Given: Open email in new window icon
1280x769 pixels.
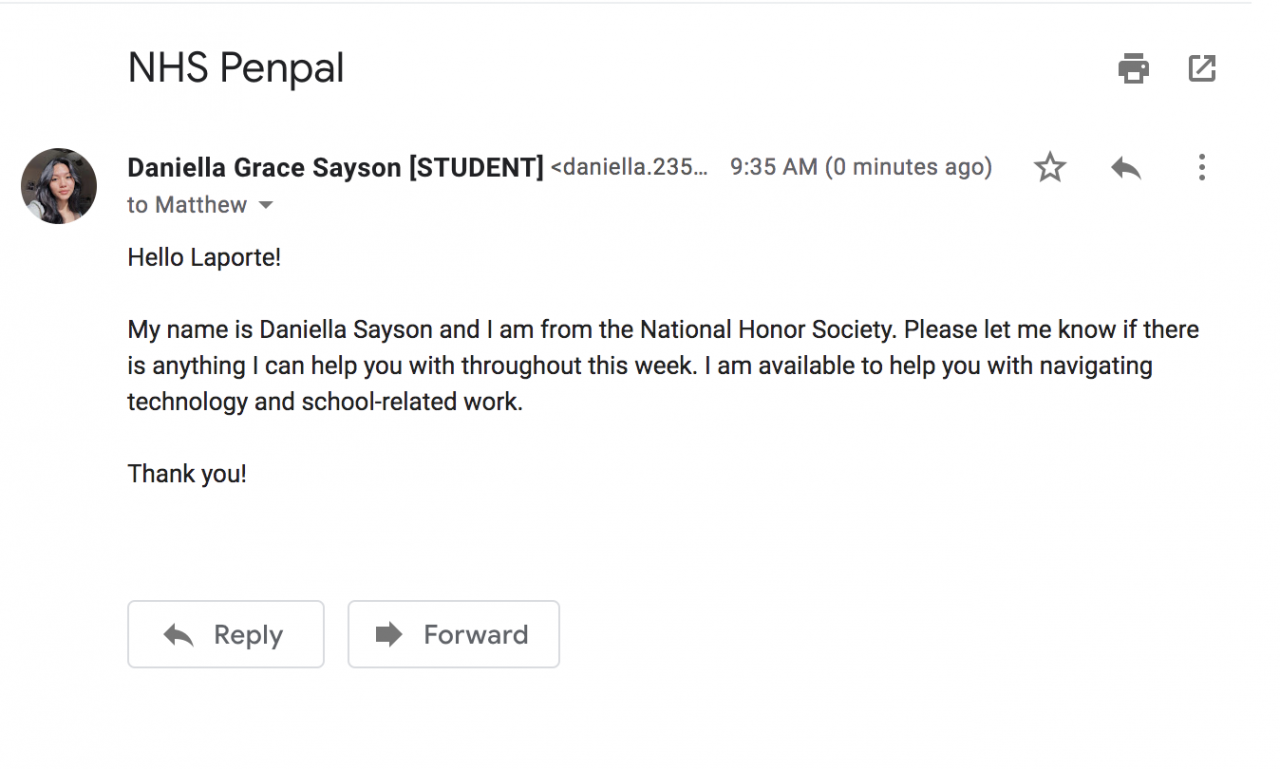Looking at the screenshot, I should (1202, 69).
